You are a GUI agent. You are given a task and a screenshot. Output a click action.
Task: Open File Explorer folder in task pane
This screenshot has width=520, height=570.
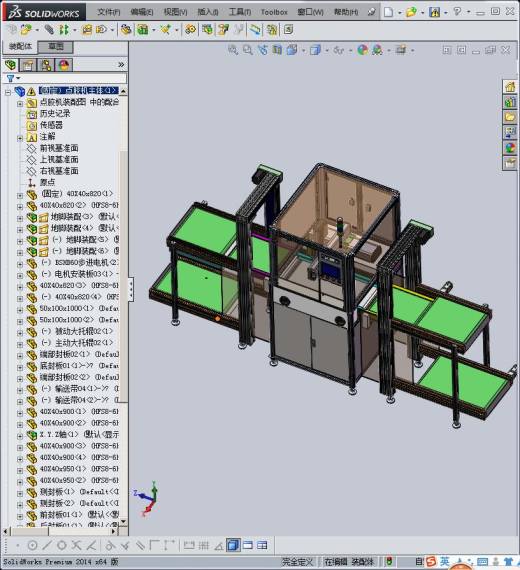coord(510,117)
